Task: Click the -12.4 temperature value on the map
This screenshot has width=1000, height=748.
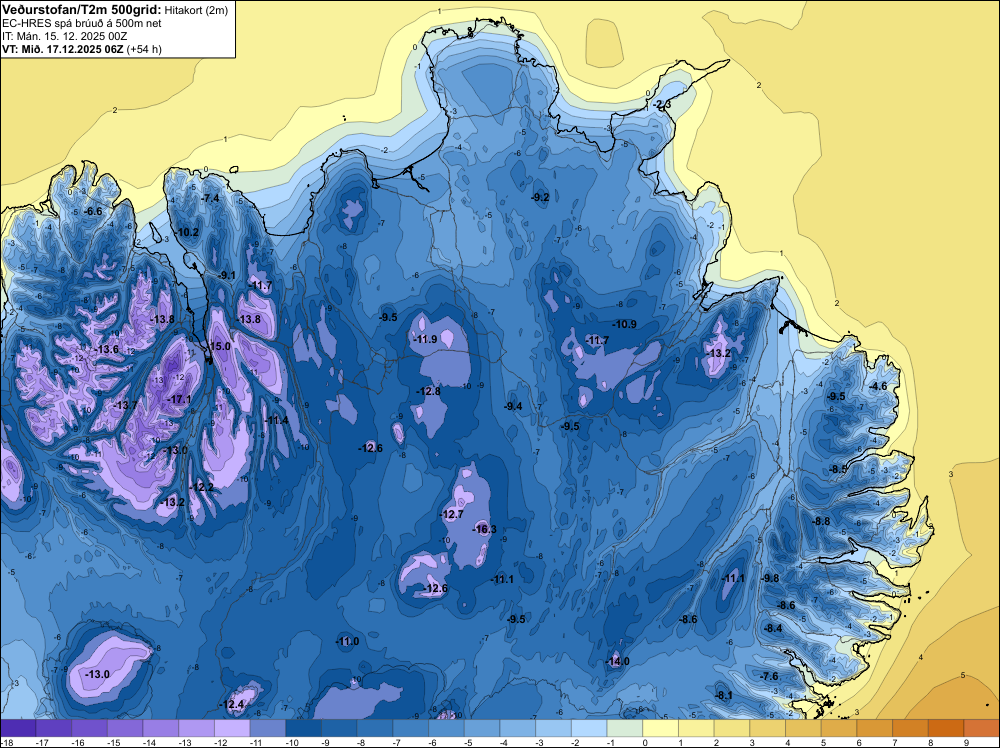Action: 232,705
